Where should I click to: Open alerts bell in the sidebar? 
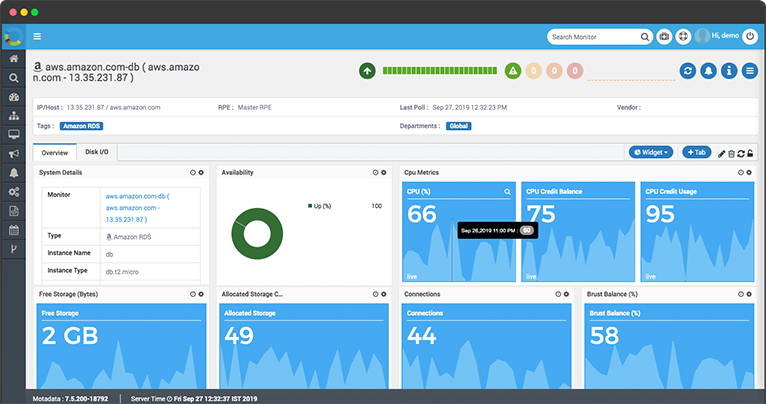(x=14, y=172)
